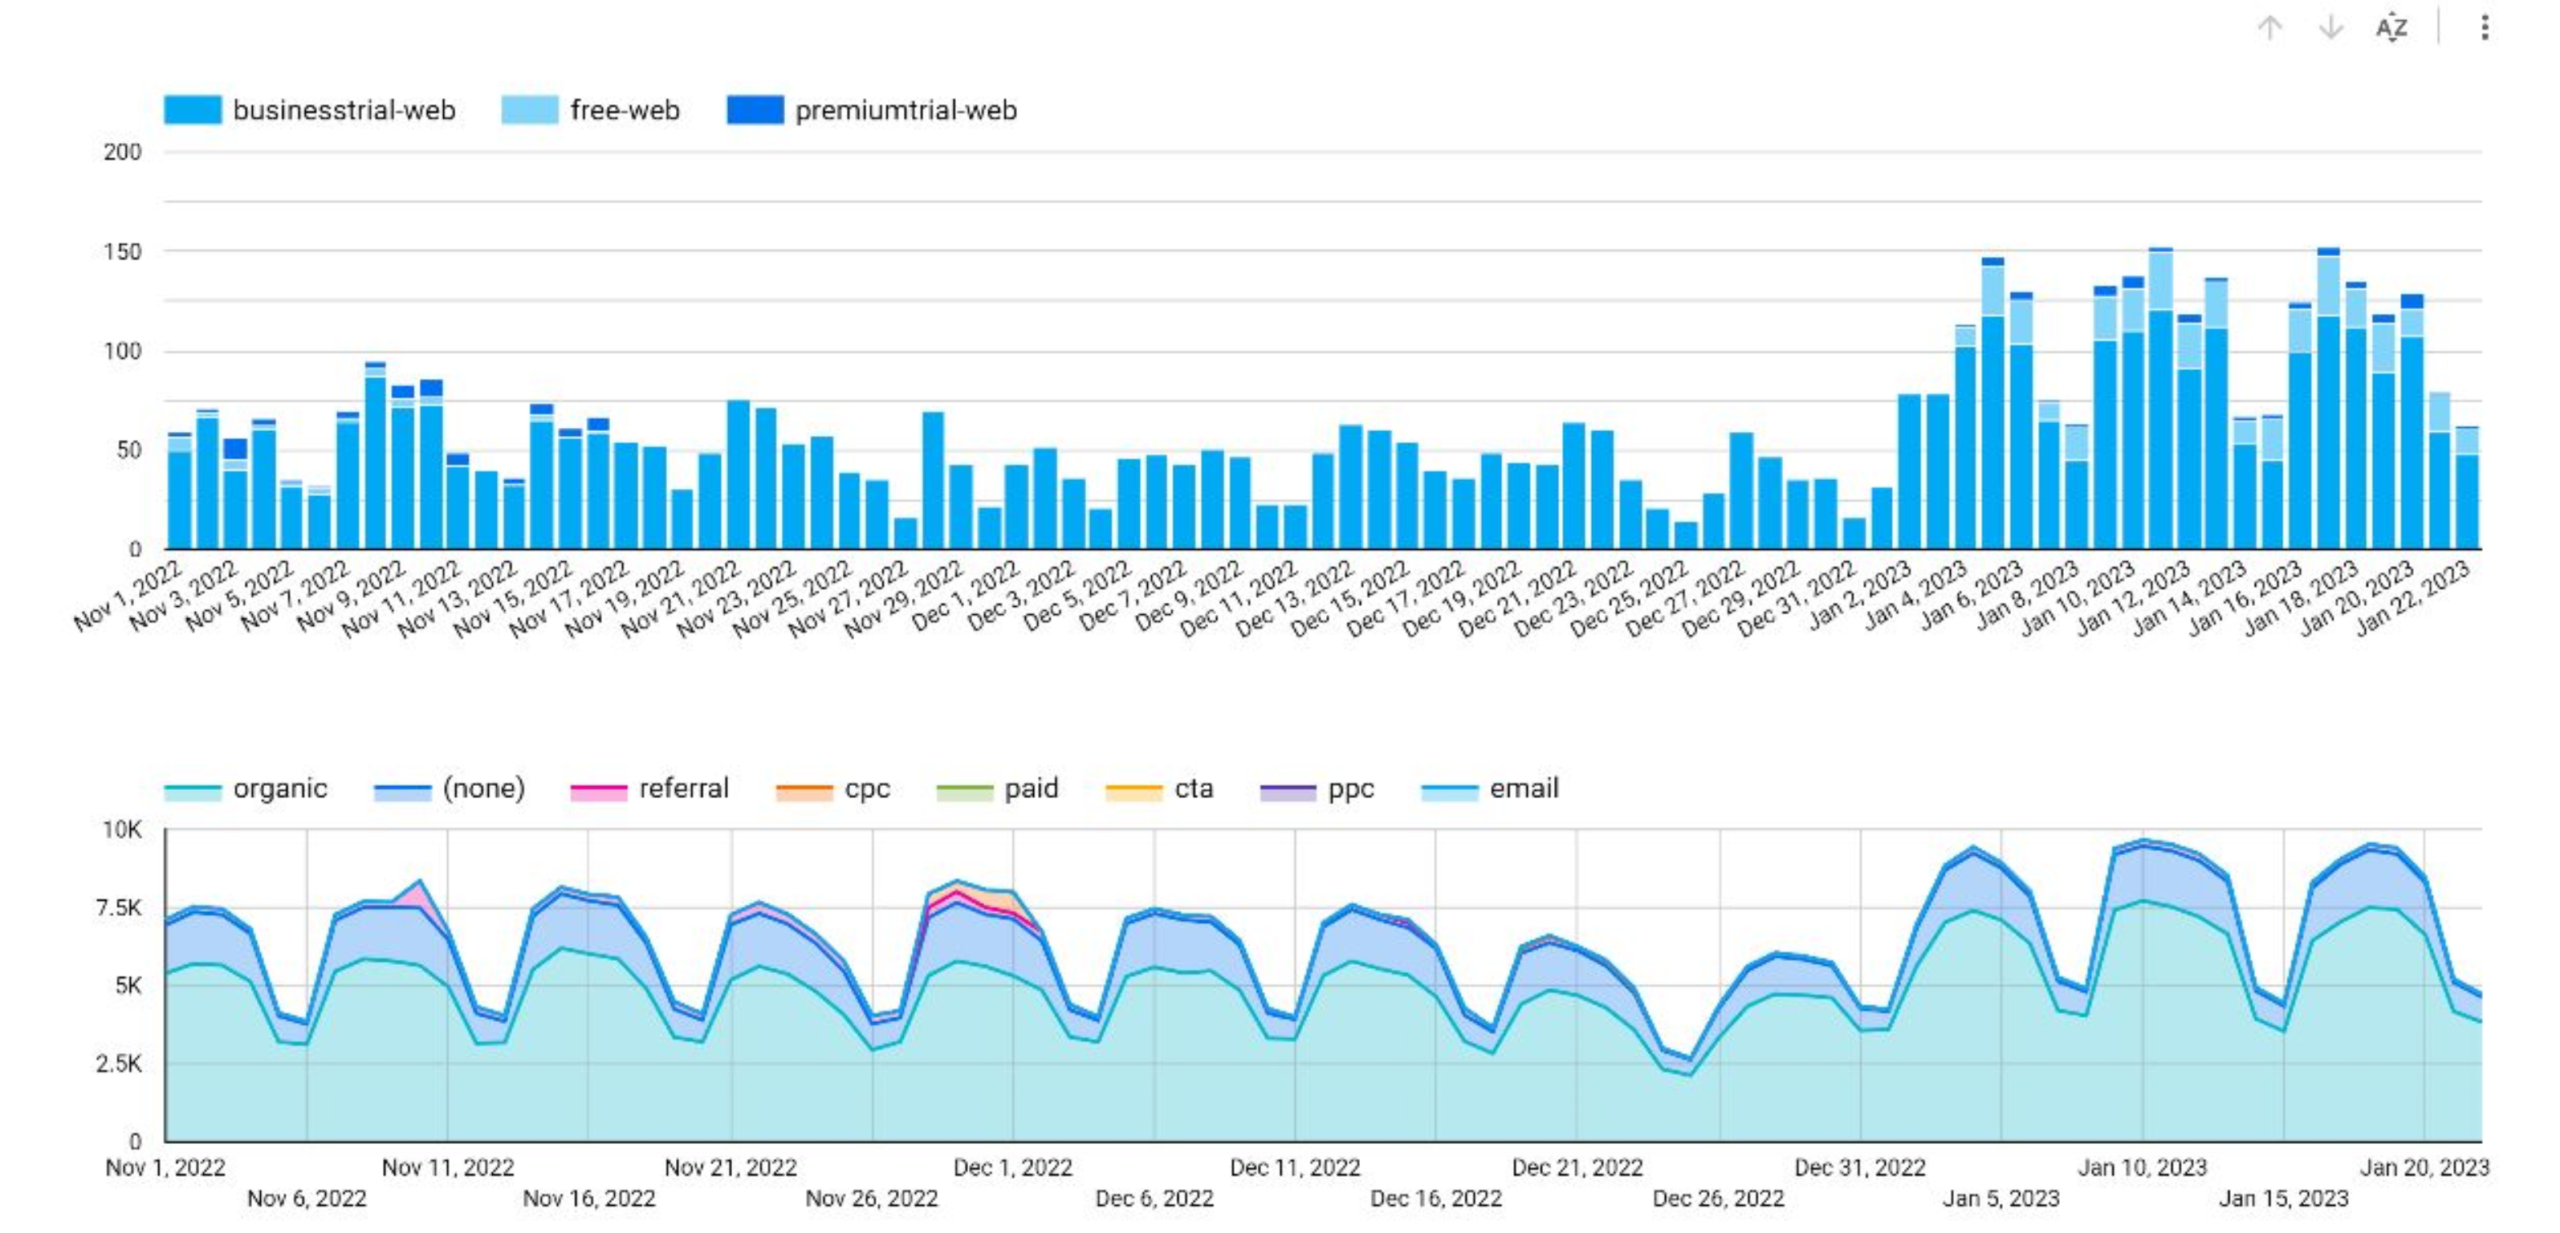The image size is (2560, 1233).
Task: Click the 200 value on bar chart axis
Action: [x=122, y=152]
